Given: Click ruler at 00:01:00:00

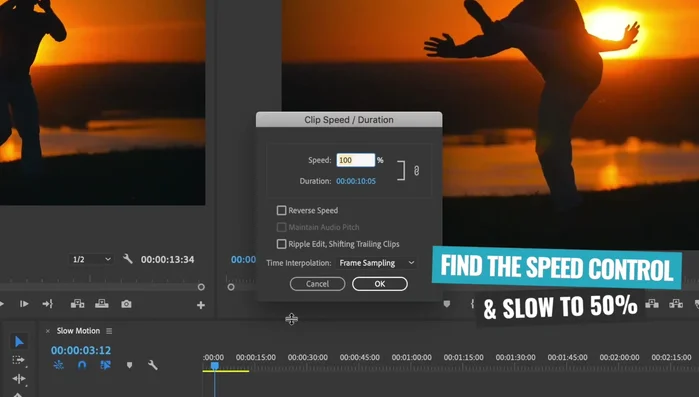Looking at the screenshot, I should pos(411,357).
